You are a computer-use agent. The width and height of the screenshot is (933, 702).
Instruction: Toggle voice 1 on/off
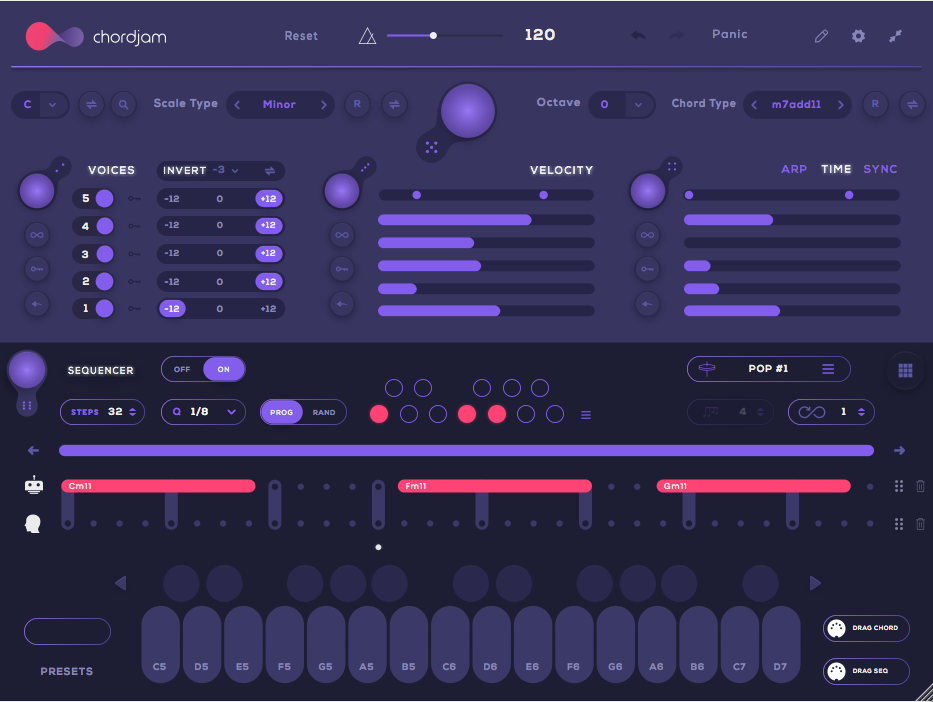105,309
